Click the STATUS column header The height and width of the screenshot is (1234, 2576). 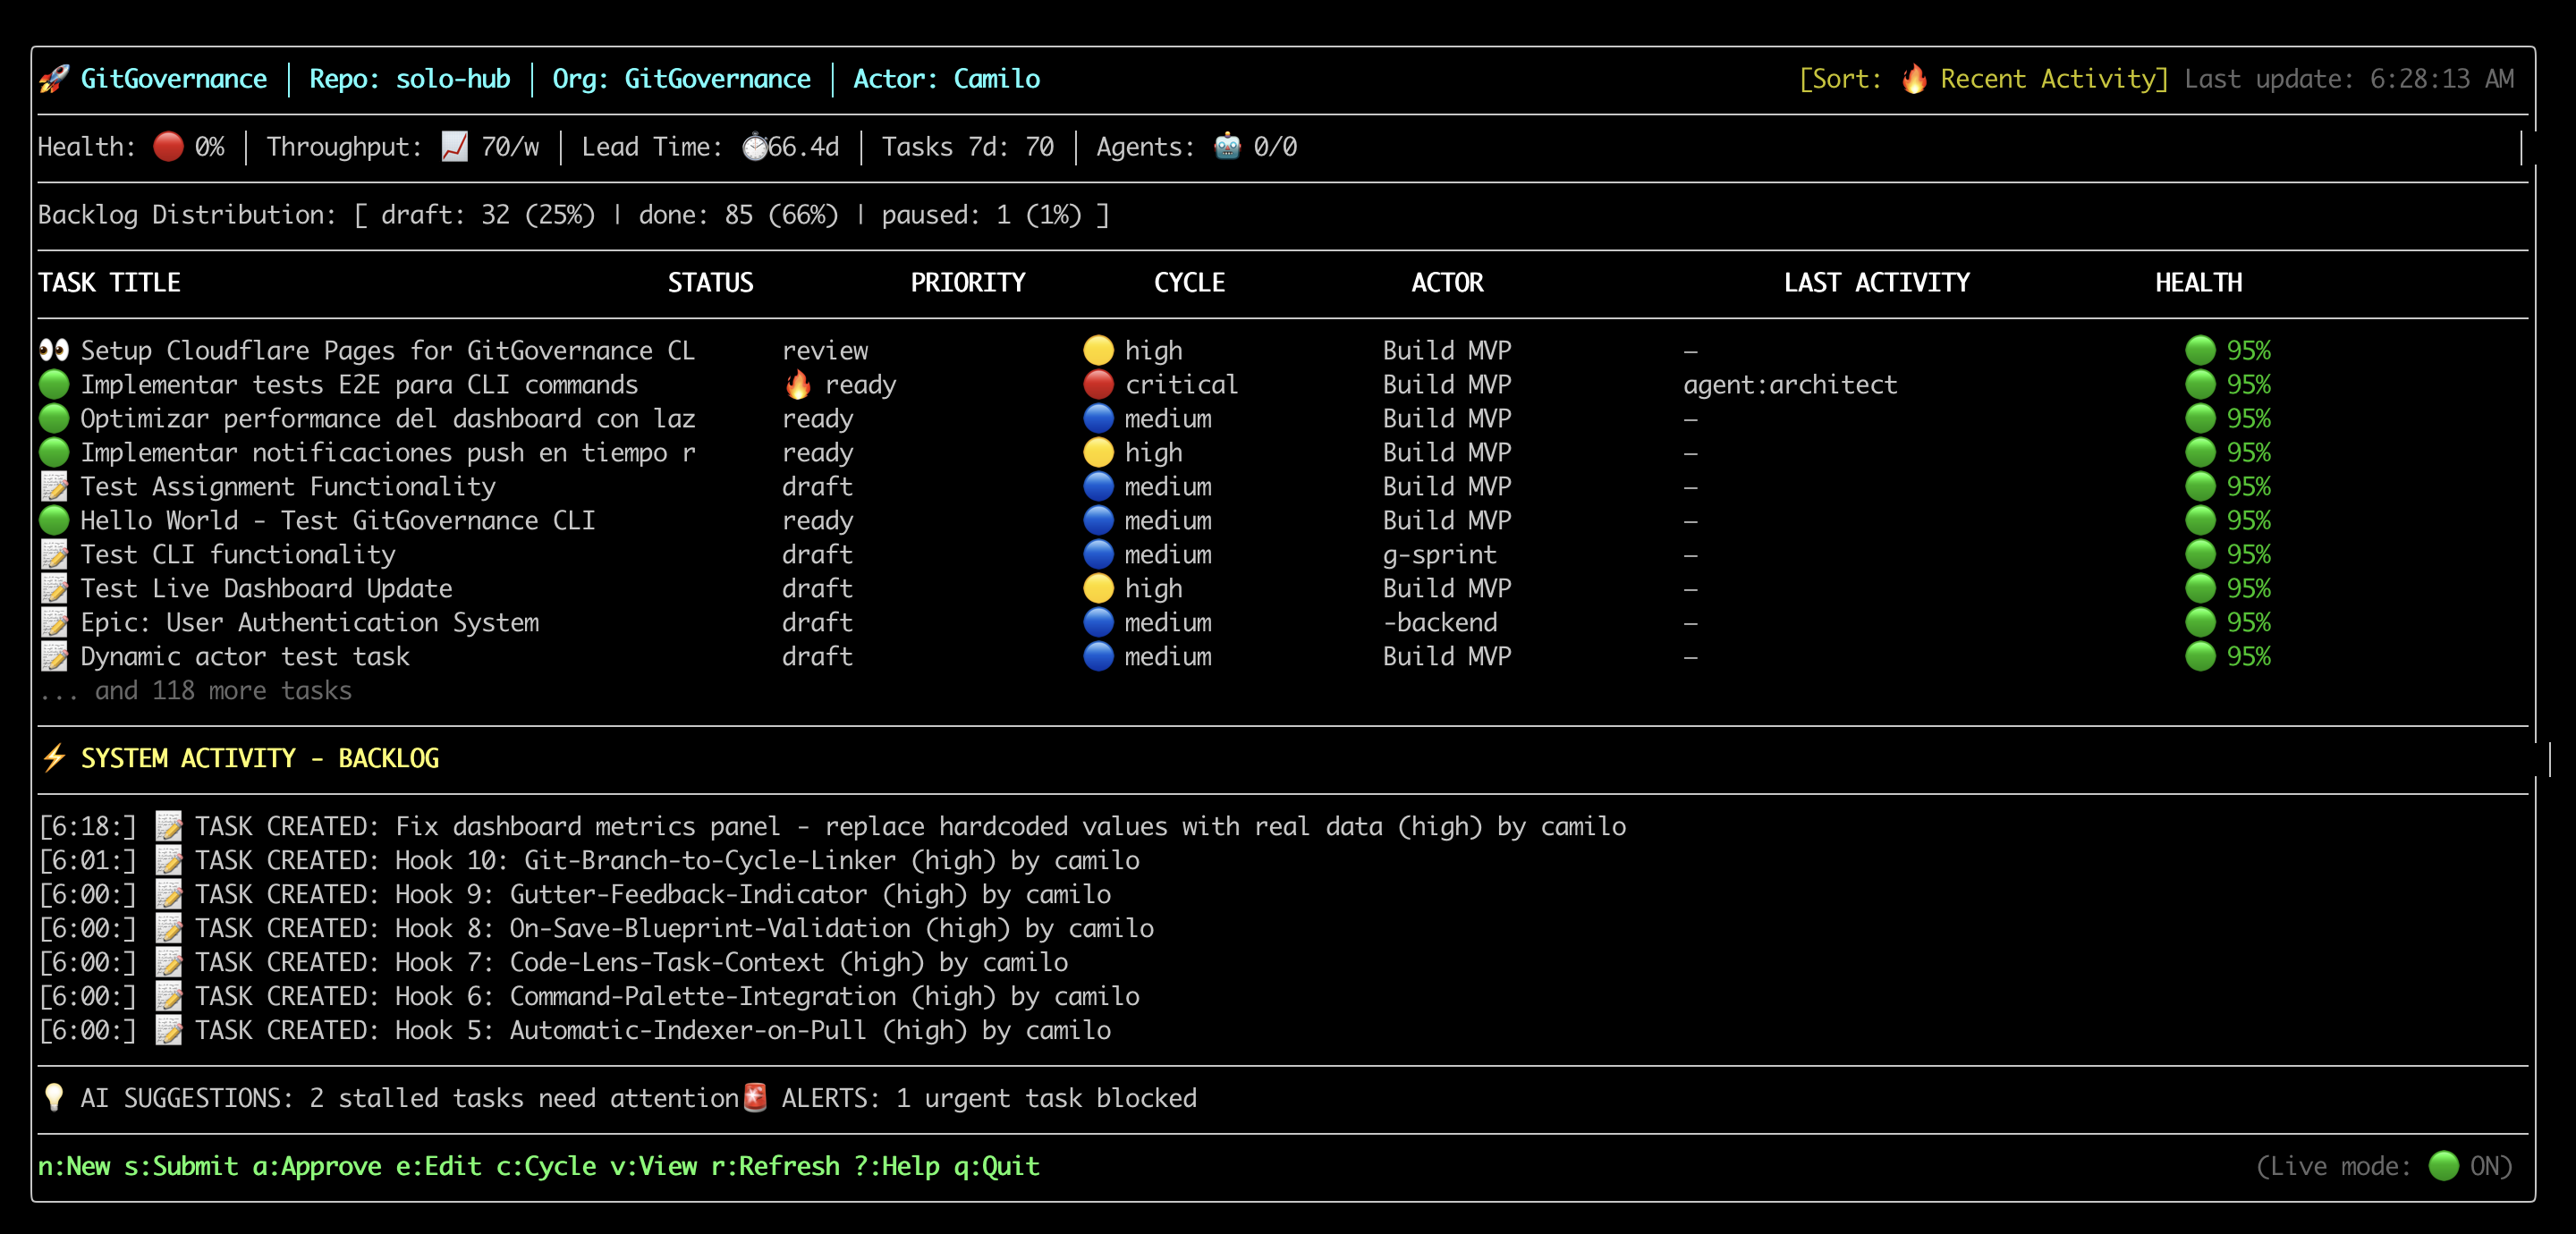pyautogui.click(x=710, y=283)
